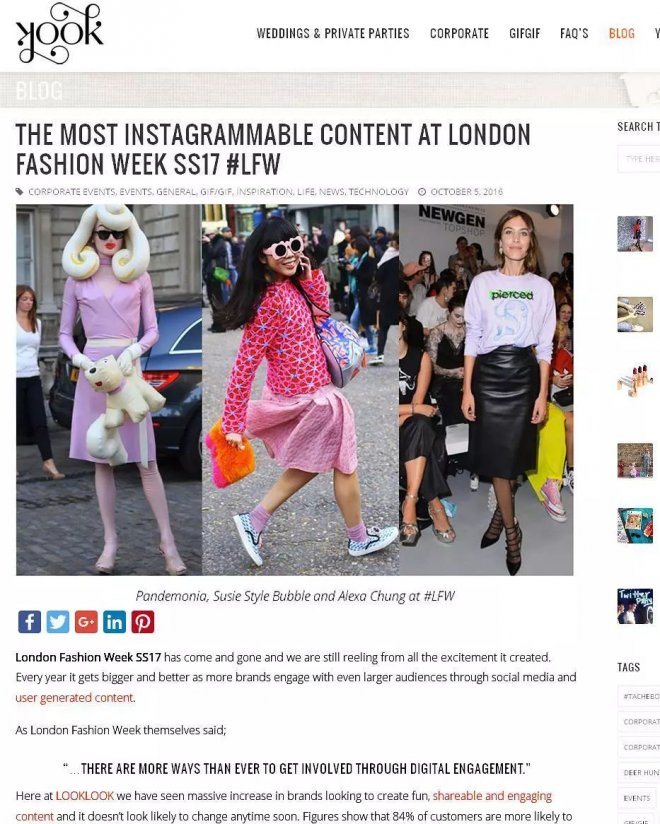Go to the GIFGIF page

[524, 34]
